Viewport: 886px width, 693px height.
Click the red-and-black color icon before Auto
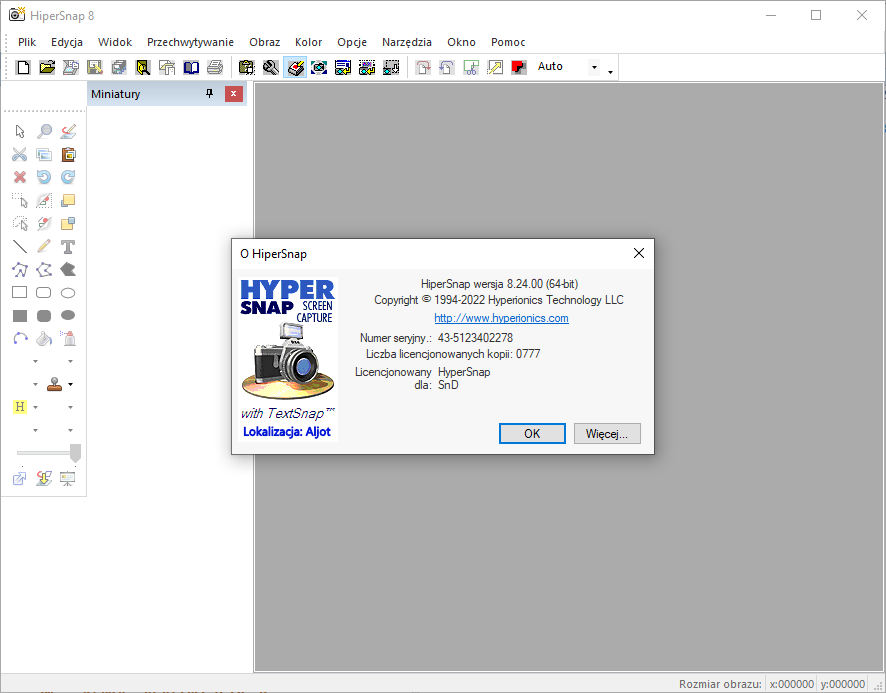(x=518, y=68)
